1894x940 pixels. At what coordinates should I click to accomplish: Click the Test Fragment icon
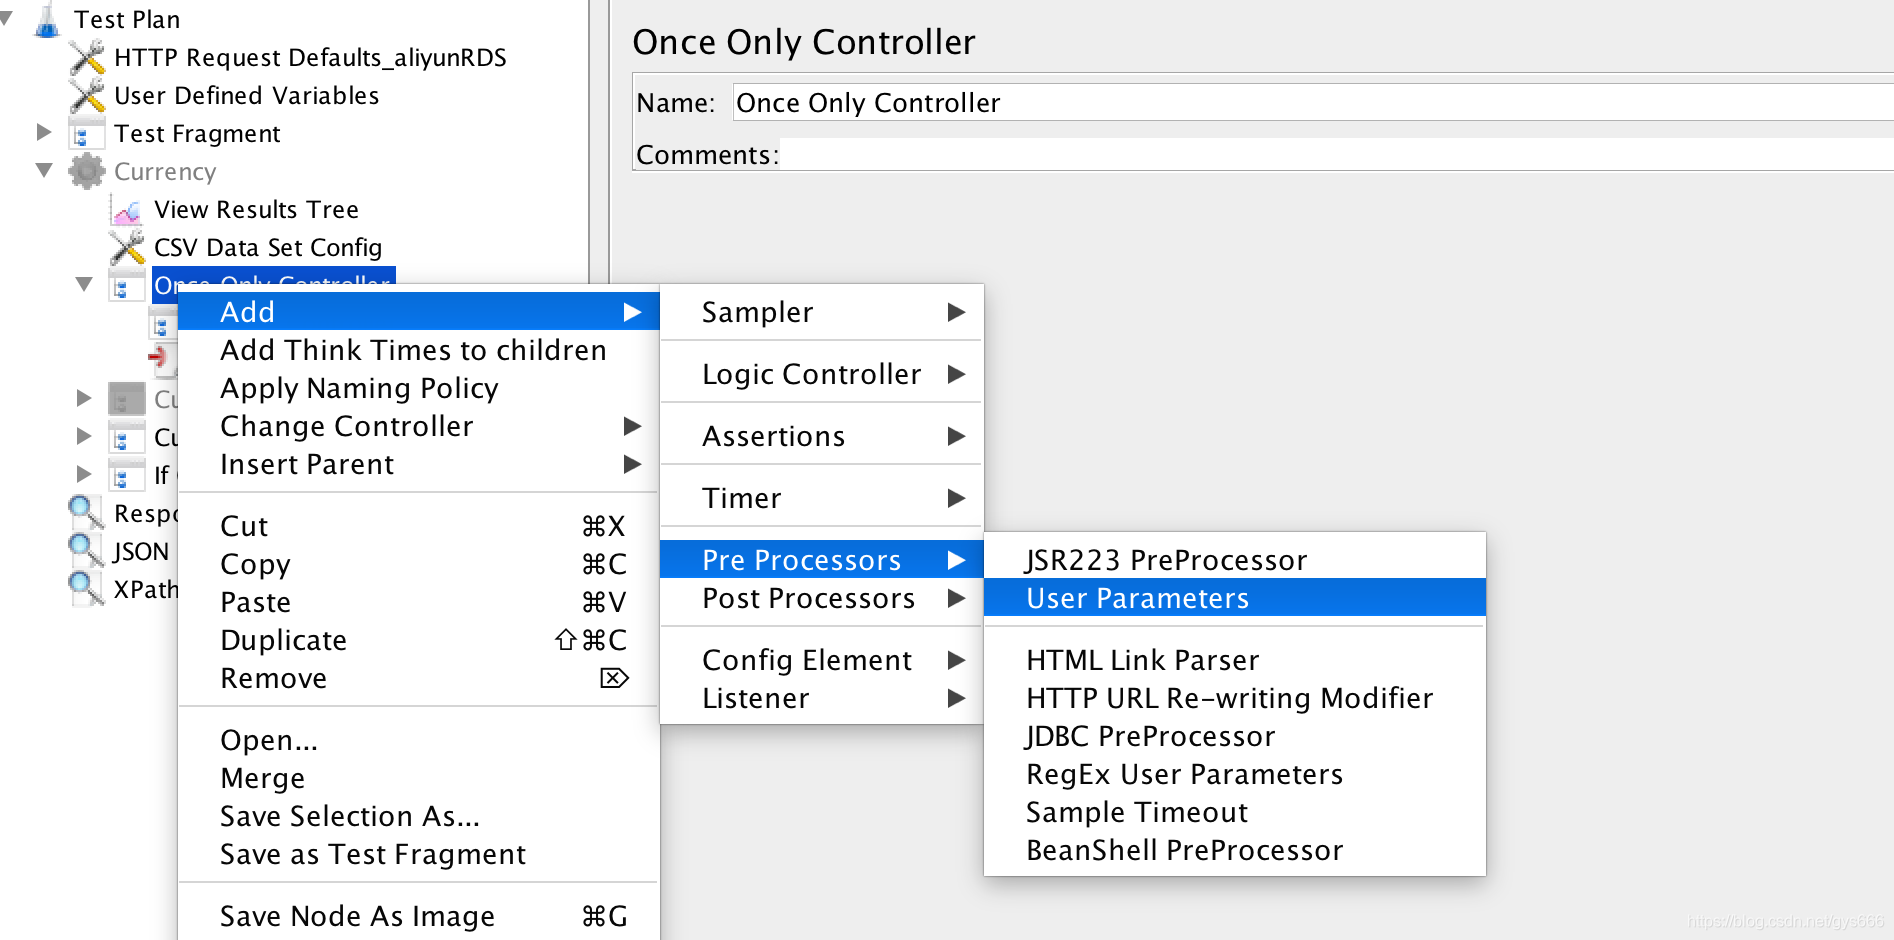point(87,133)
